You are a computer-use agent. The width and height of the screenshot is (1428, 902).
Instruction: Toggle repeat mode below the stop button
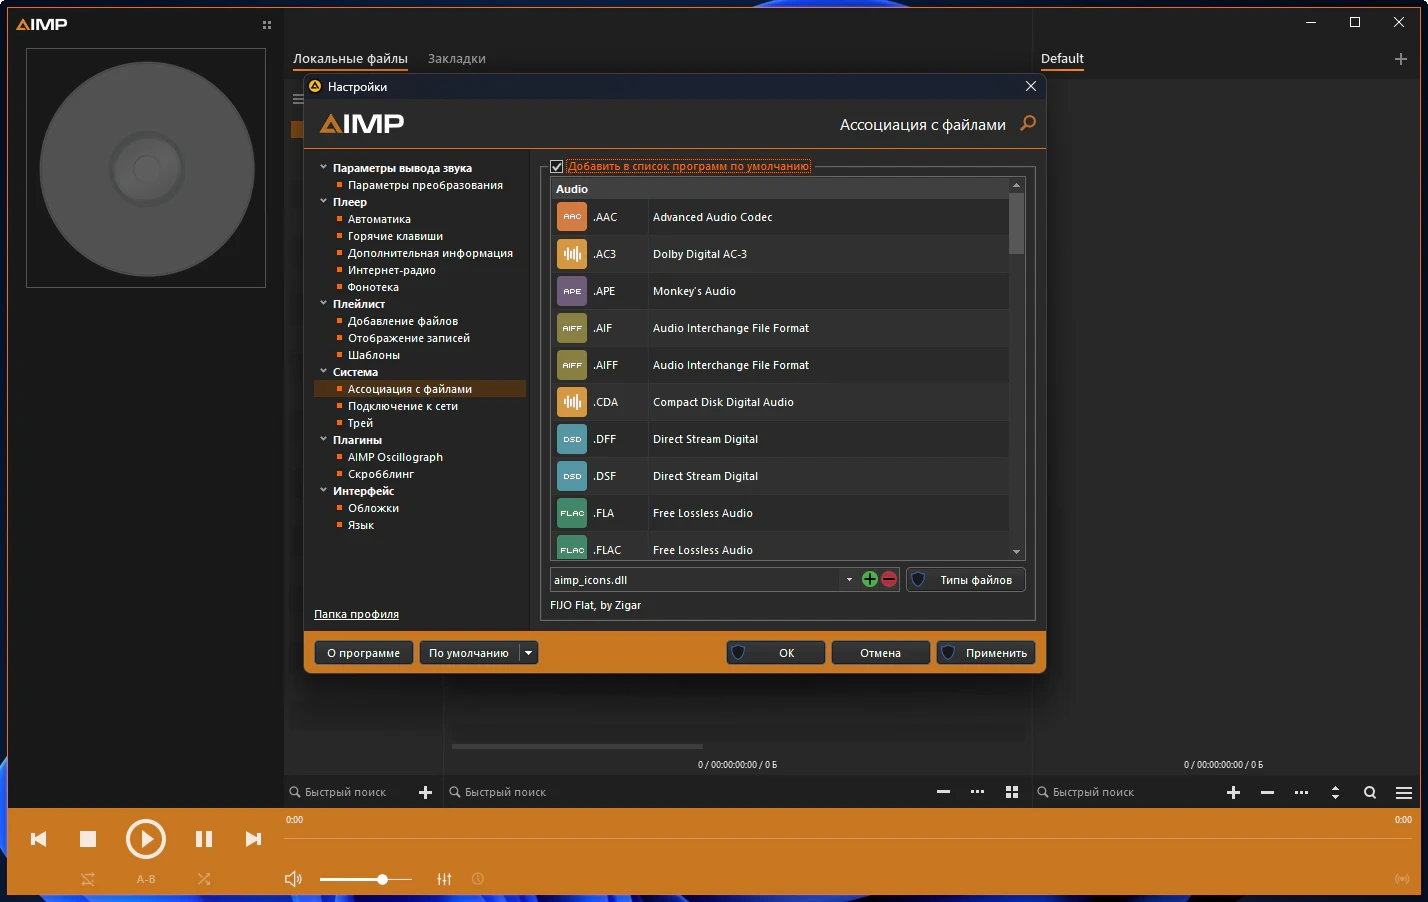88,879
